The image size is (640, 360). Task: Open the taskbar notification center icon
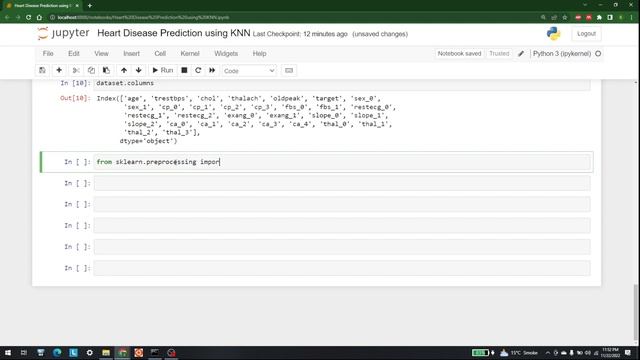point(628,353)
